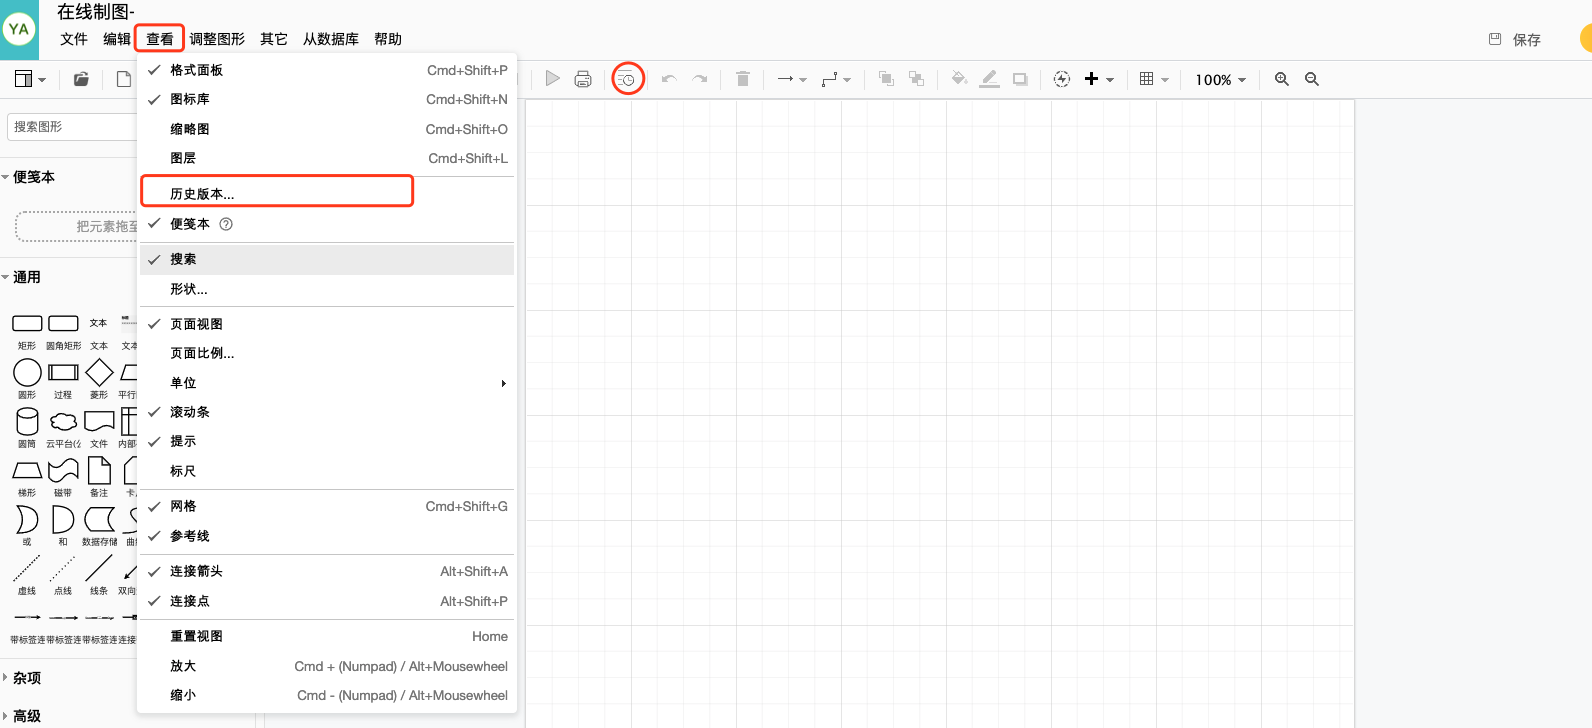The width and height of the screenshot is (1592, 728).
Task: Select the rectangle shape in library
Action: point(27,323)
